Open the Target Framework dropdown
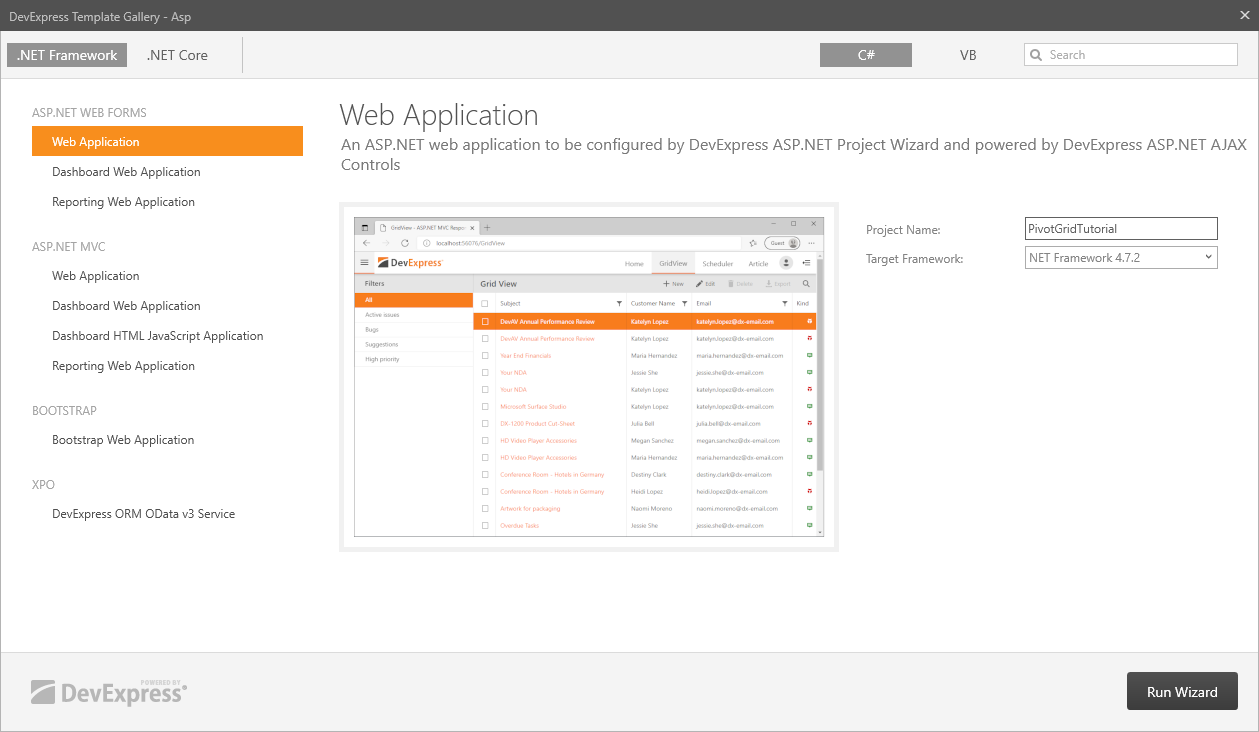This screenshot has height=732, width=1259. 1122,258
